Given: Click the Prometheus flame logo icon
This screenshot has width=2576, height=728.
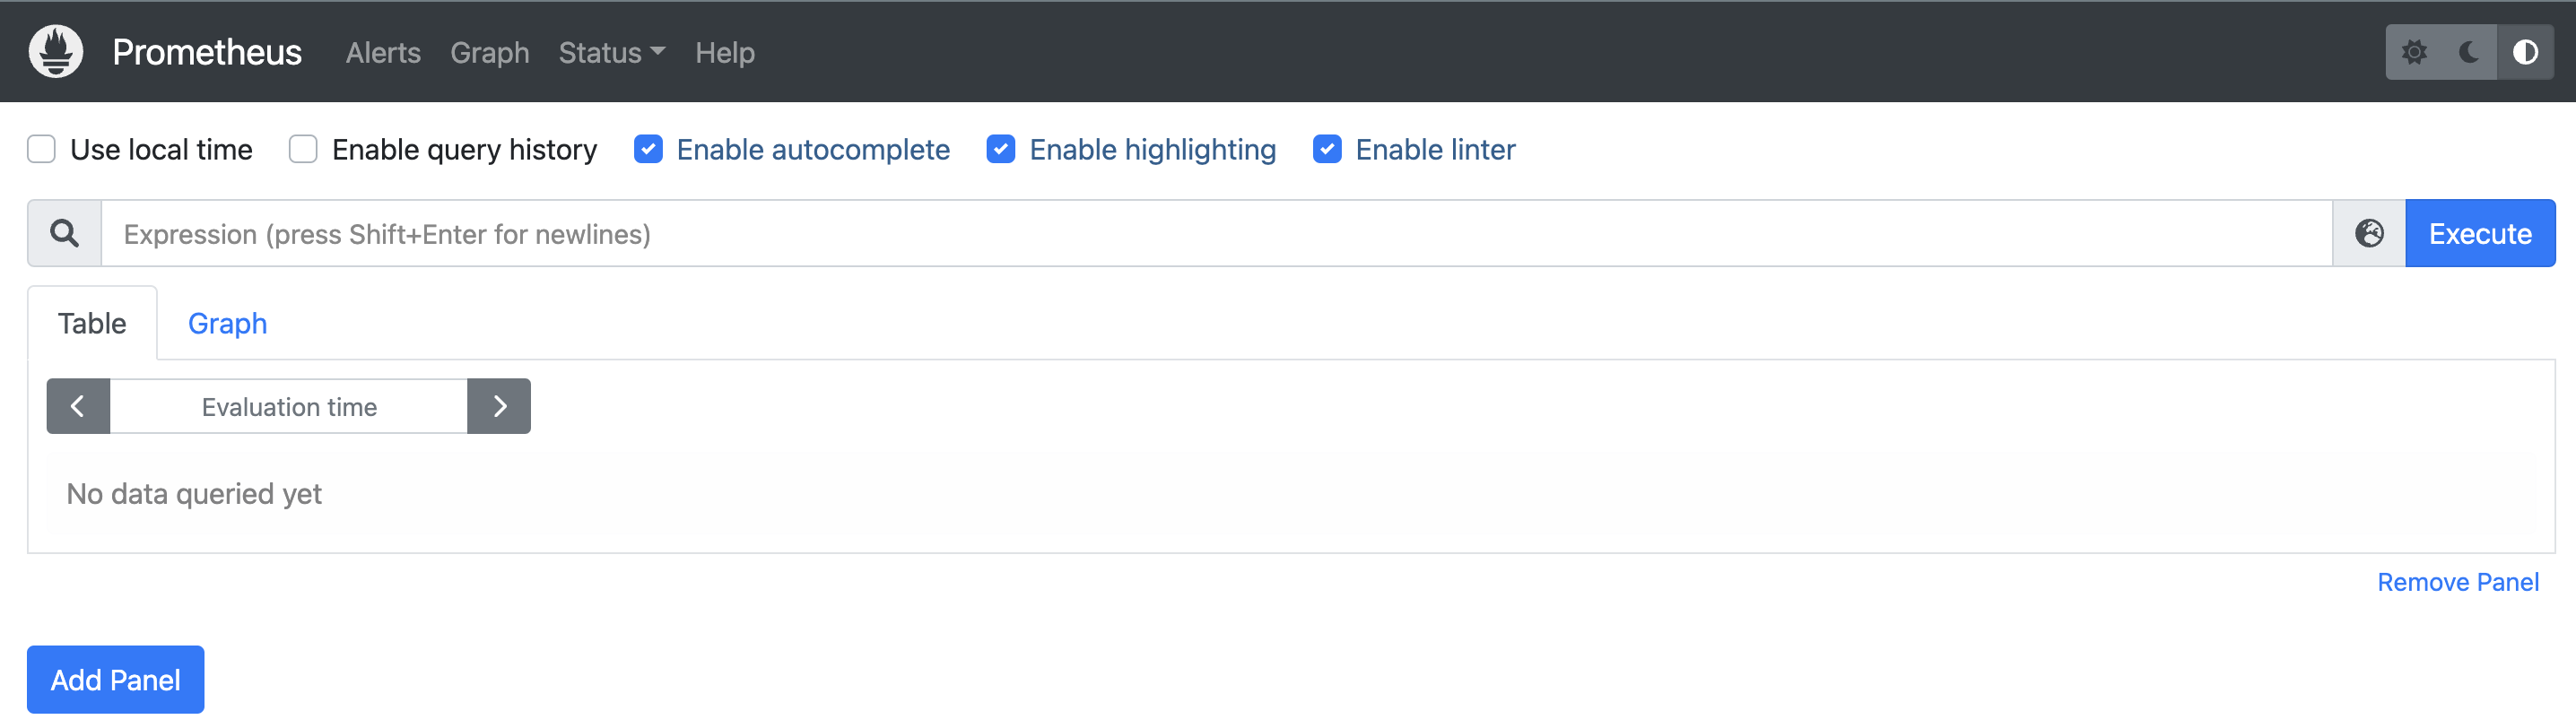Looking at the screenshot, I should tap(56, 51).
